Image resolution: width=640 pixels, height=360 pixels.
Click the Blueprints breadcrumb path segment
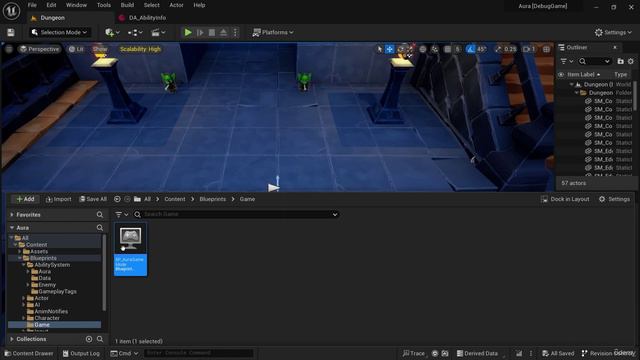coord(212,199)
